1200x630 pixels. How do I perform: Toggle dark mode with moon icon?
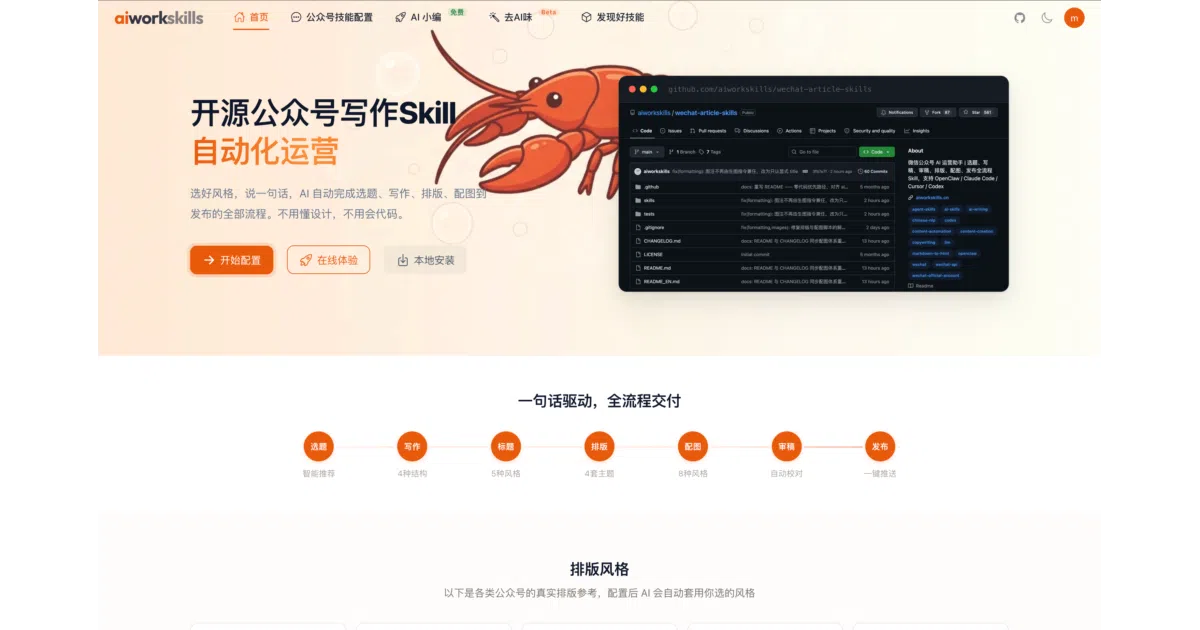(x=1047, y=17)
